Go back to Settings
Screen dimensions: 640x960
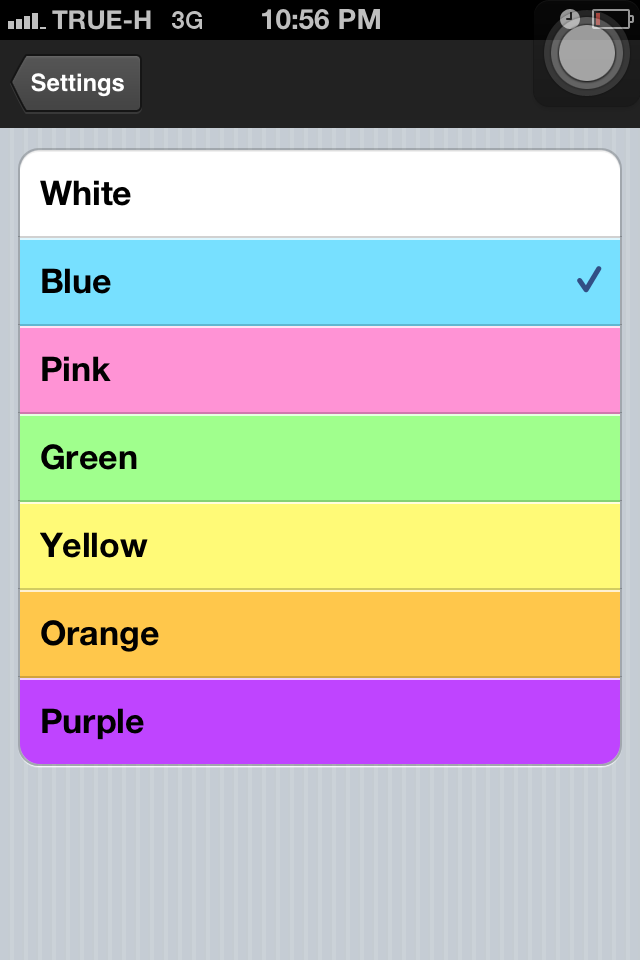point(76,83)
